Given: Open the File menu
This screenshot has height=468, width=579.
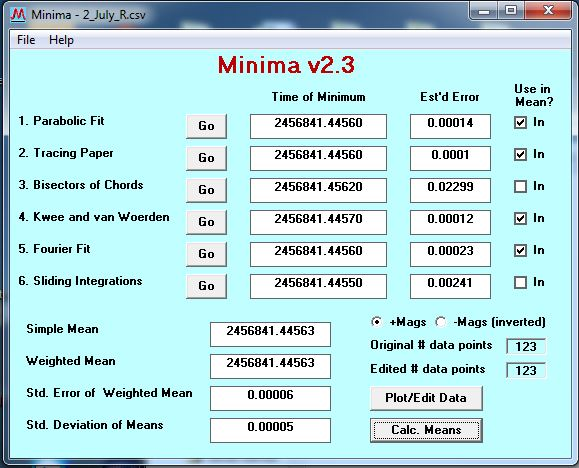Looking at the screenshot, I should click(26, 40).
